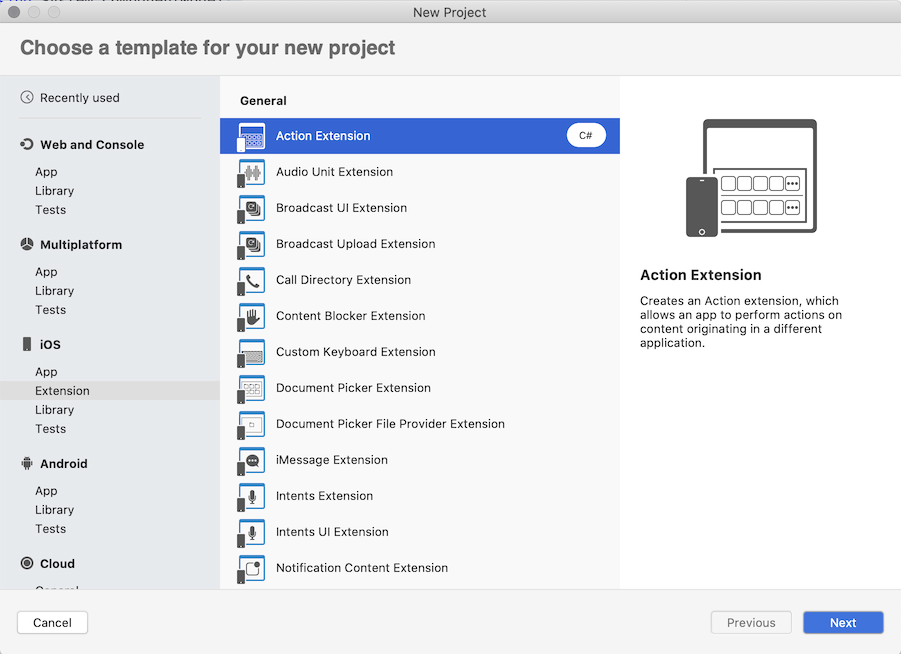Click the Web and Console category icon
Screen dimensions: 901x654
click(26, 144)
